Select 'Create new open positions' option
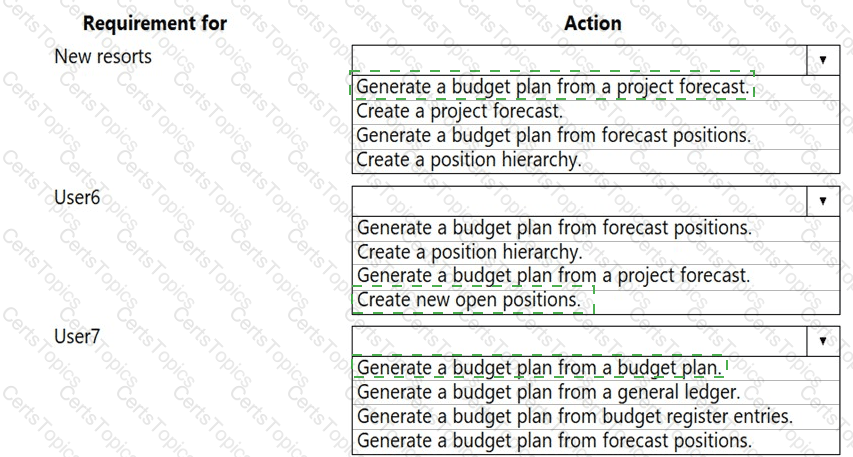The width and height of the screenshot is (853, 457). coord(468,298)
